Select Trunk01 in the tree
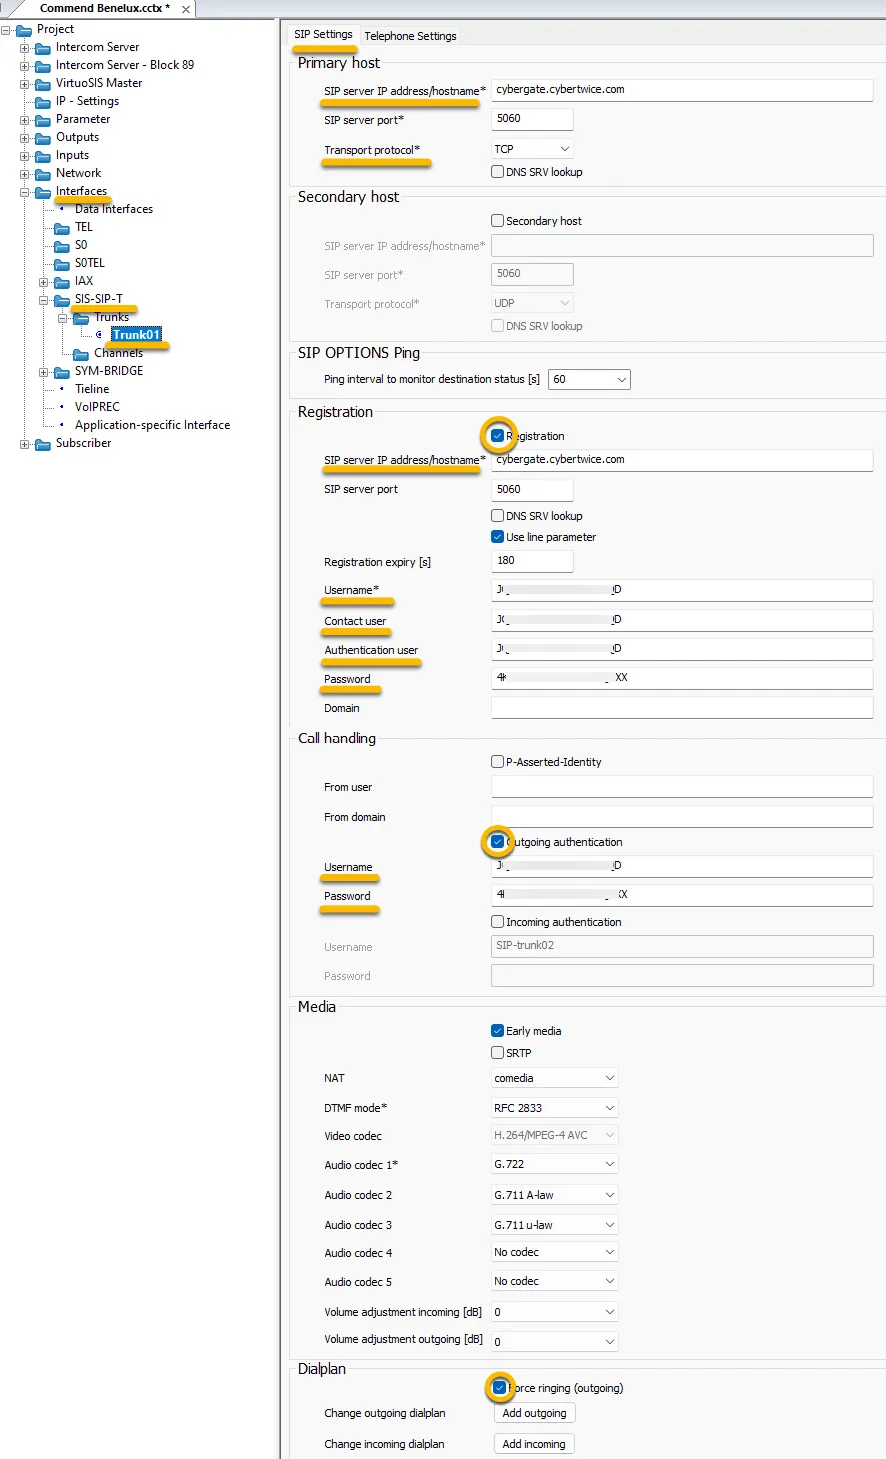The image size is (886, 1459). click(x=136, y=335)
